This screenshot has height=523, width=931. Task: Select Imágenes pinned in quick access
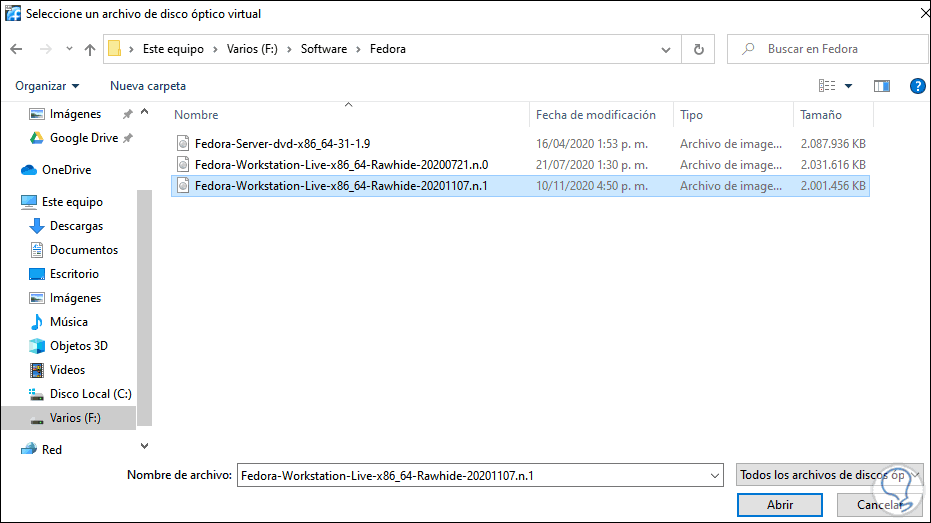(75, 114)
